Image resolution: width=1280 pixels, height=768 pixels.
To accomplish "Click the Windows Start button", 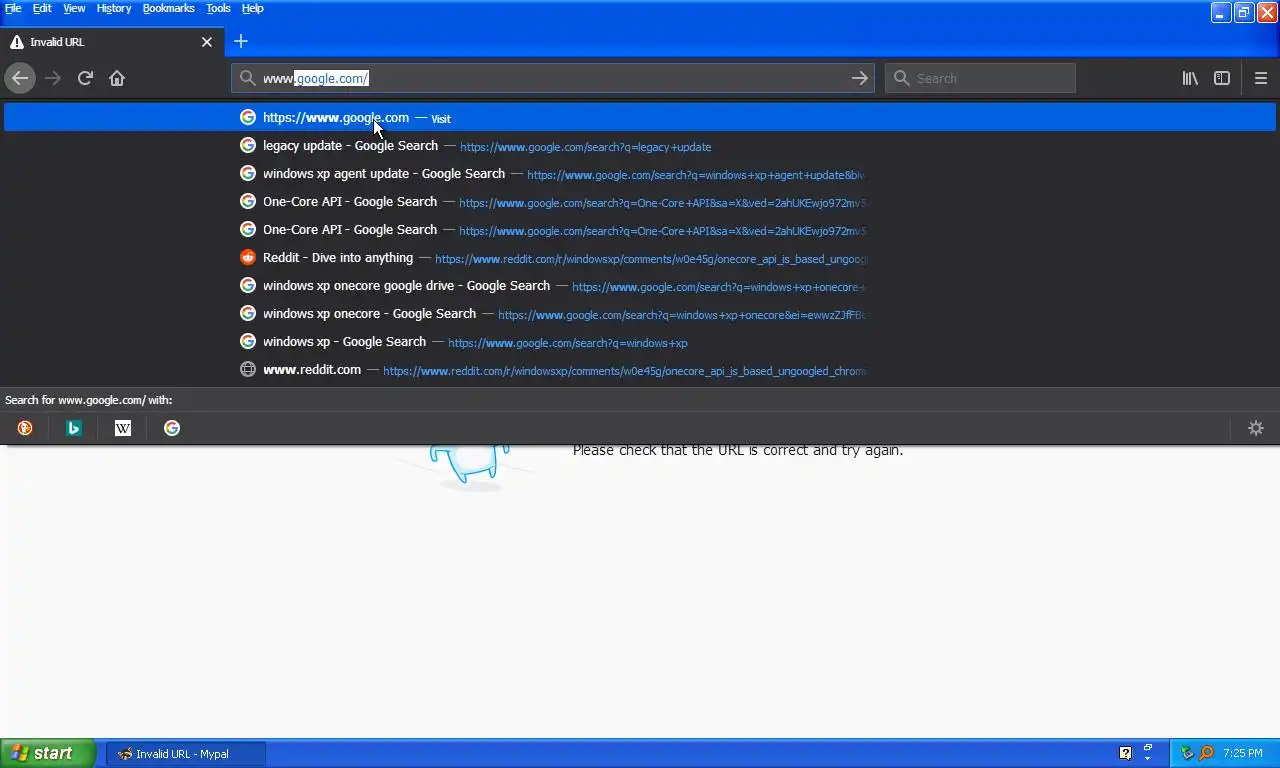I will pos(48,753).
